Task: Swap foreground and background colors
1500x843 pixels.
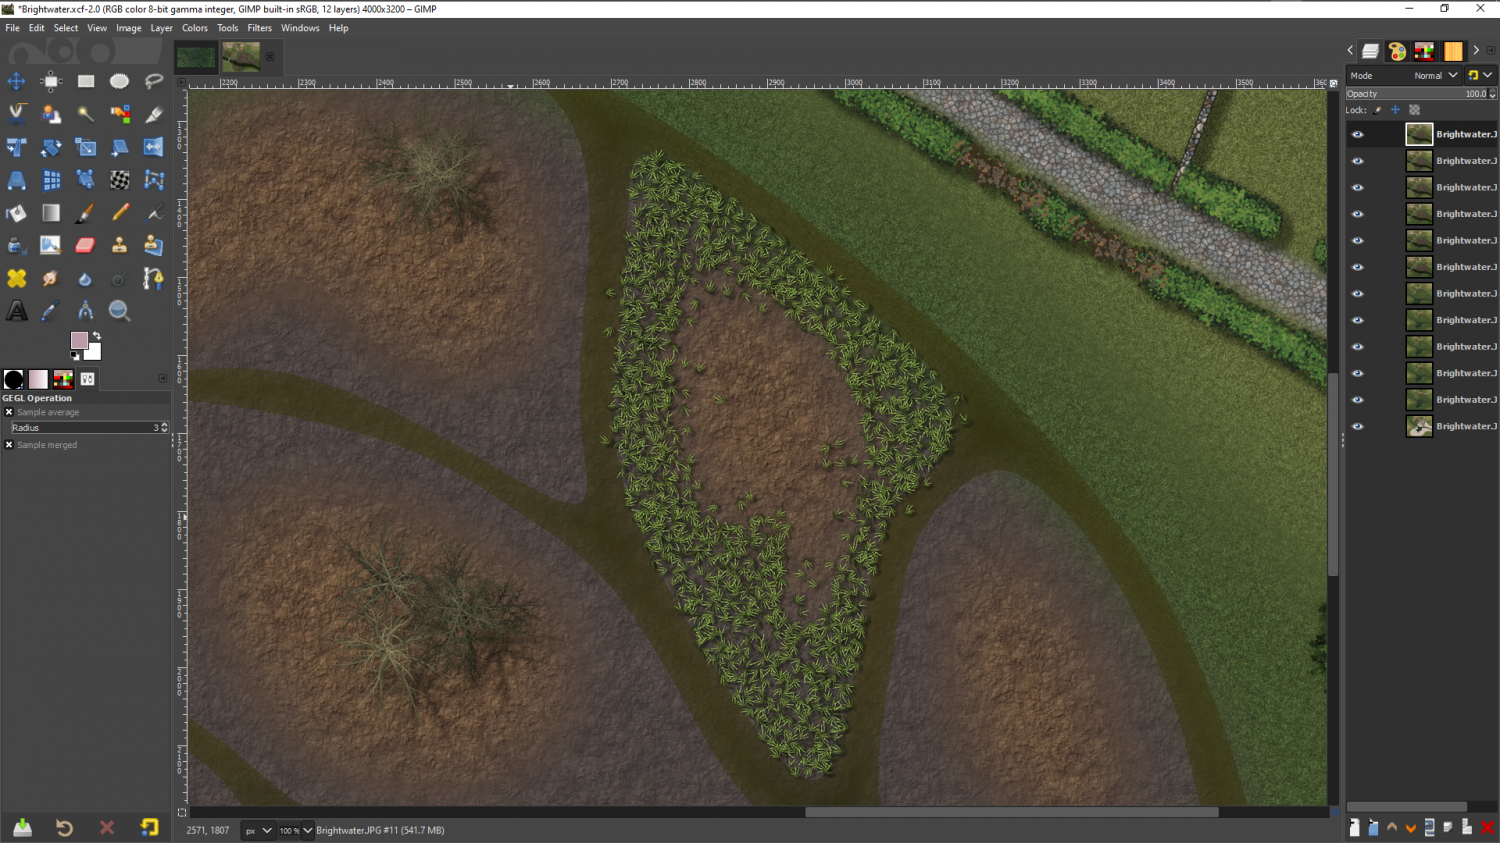Action: click(97, 336)
